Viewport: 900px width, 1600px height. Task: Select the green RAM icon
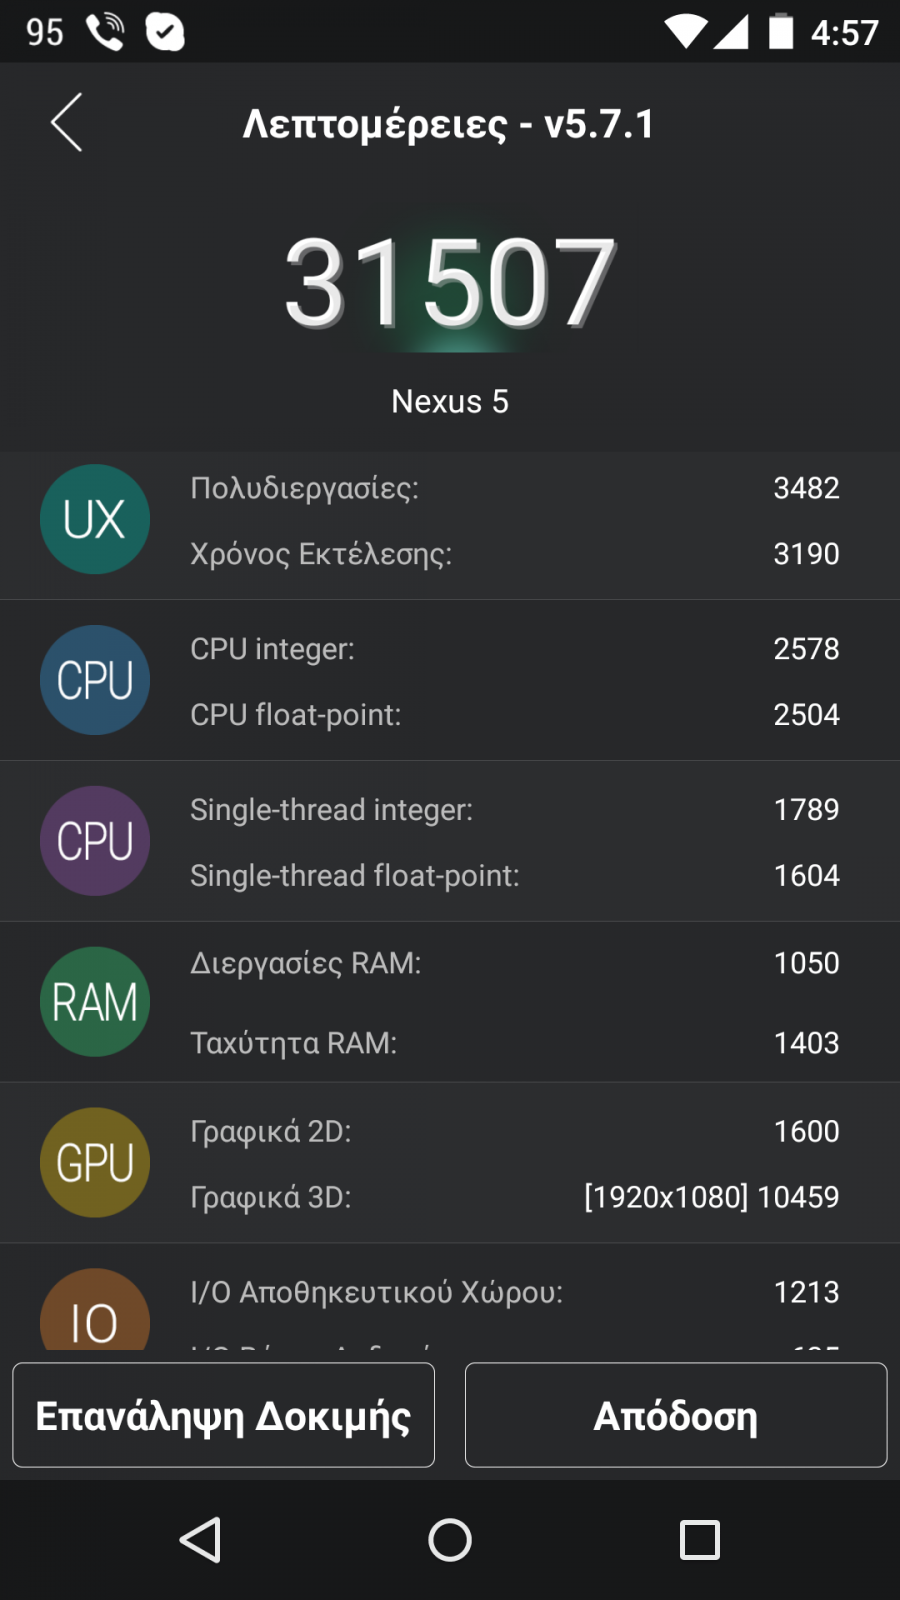95,1002
